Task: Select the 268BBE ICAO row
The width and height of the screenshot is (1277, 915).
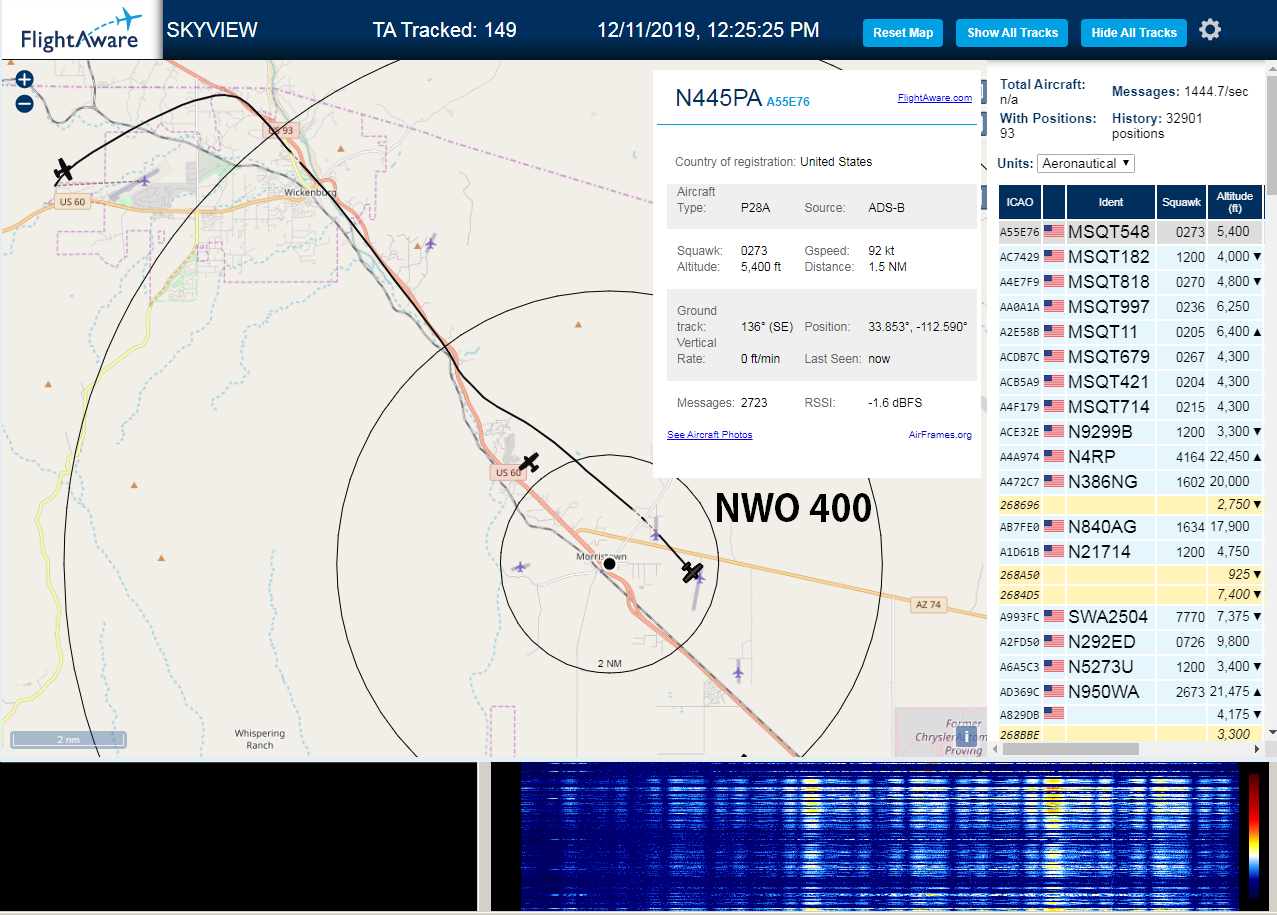Action: (1131, 734)
